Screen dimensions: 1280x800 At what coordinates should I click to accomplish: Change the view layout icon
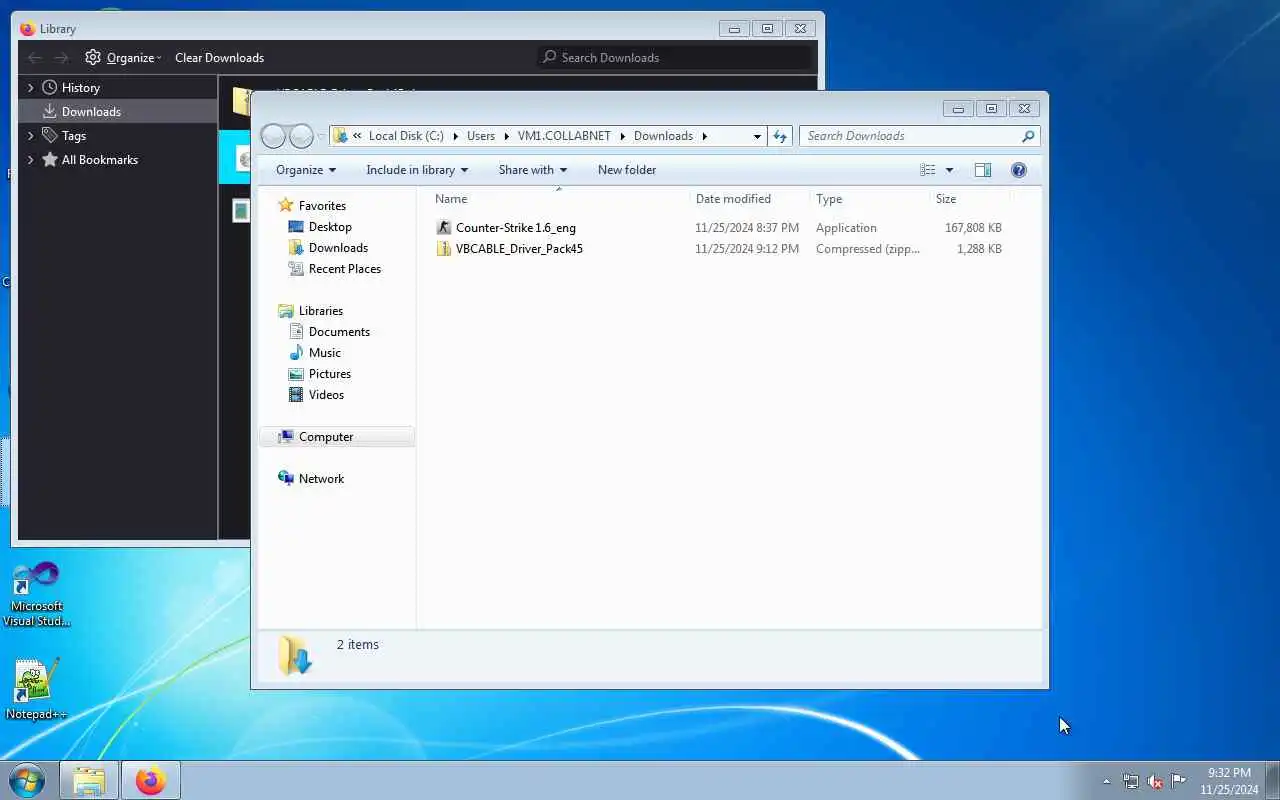(x=928, y=170)
